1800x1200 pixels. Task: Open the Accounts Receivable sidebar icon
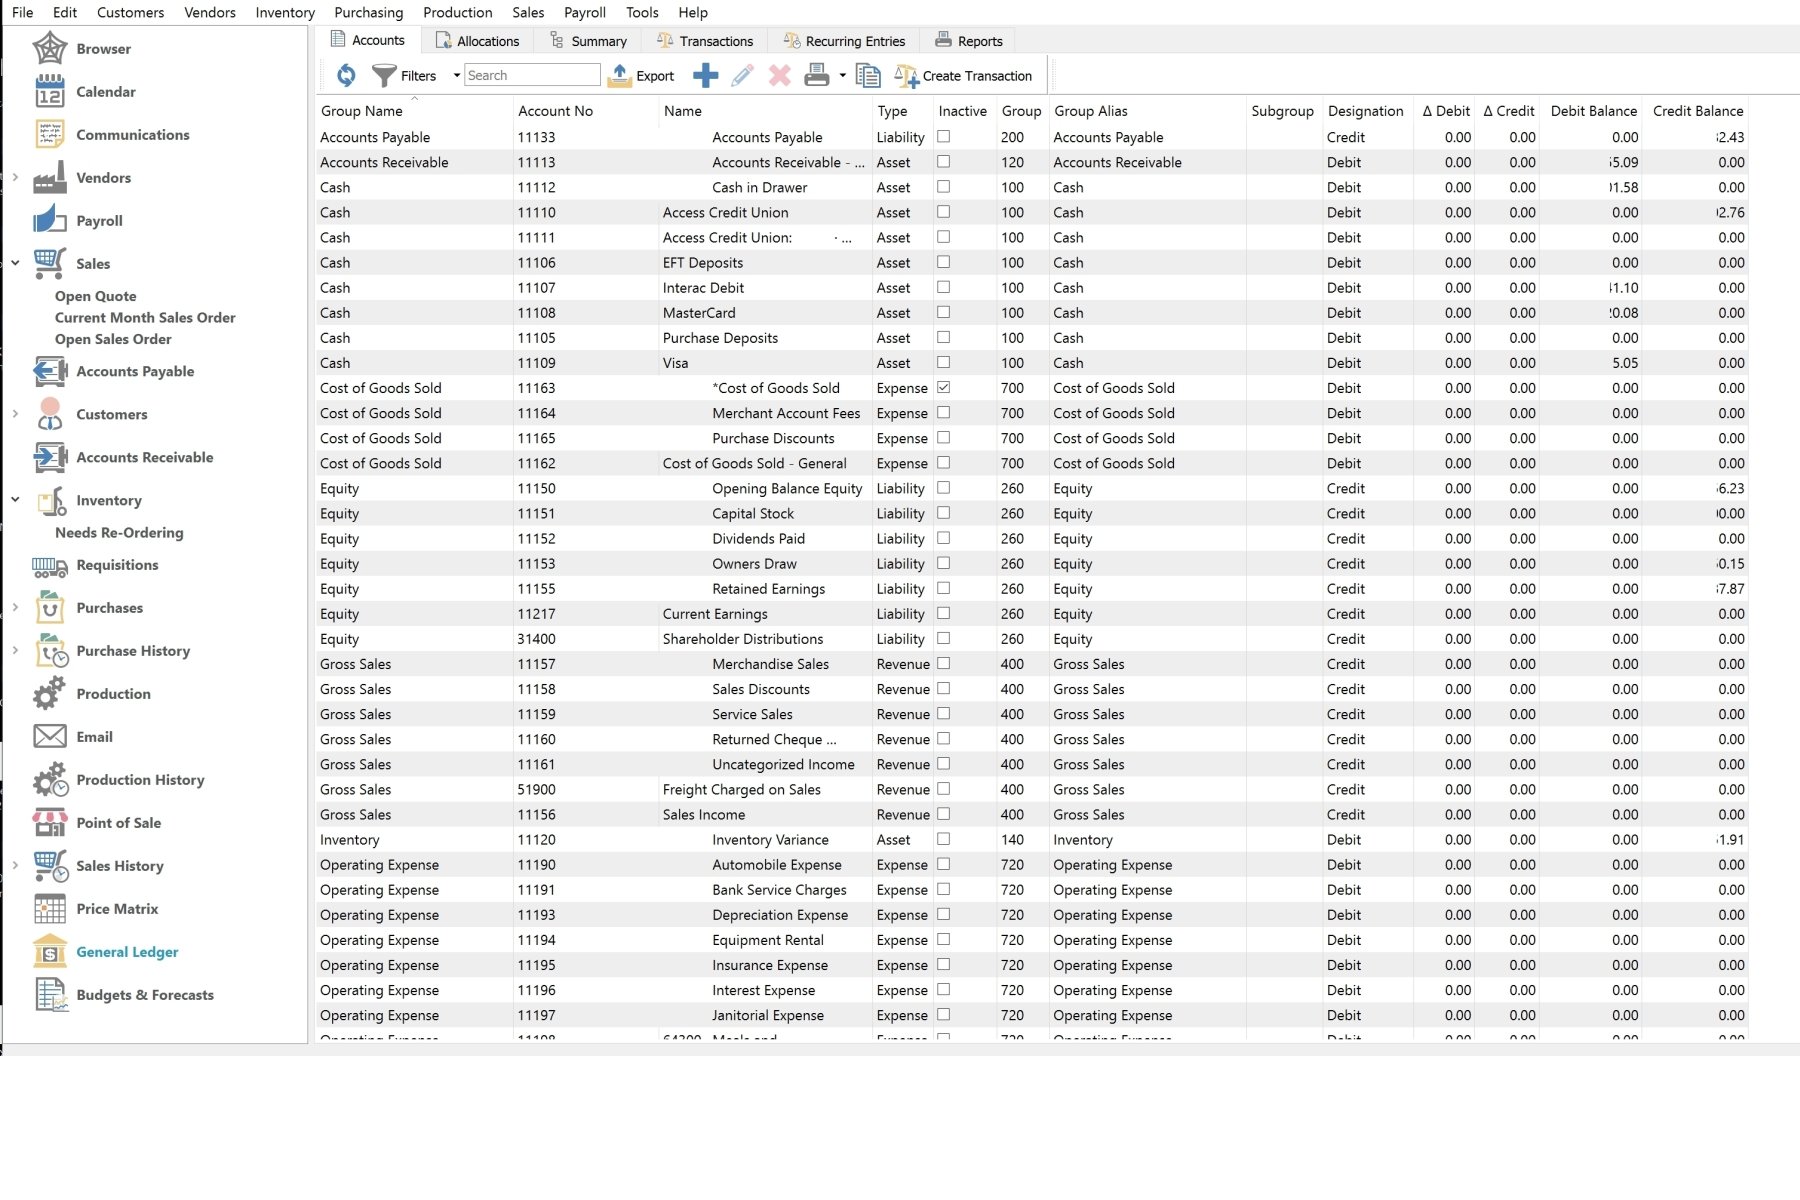coord(49,457)
